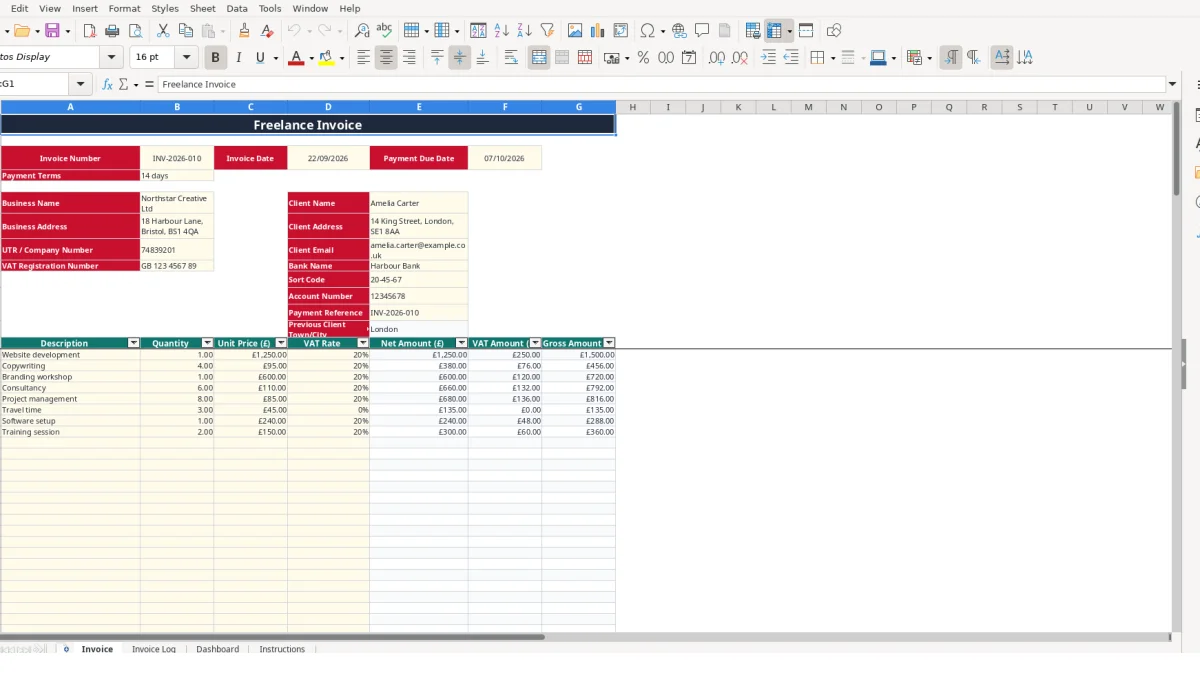1200x675 pixels.
Task: Open the Sort dialog
Action: (x=478, y=31)
